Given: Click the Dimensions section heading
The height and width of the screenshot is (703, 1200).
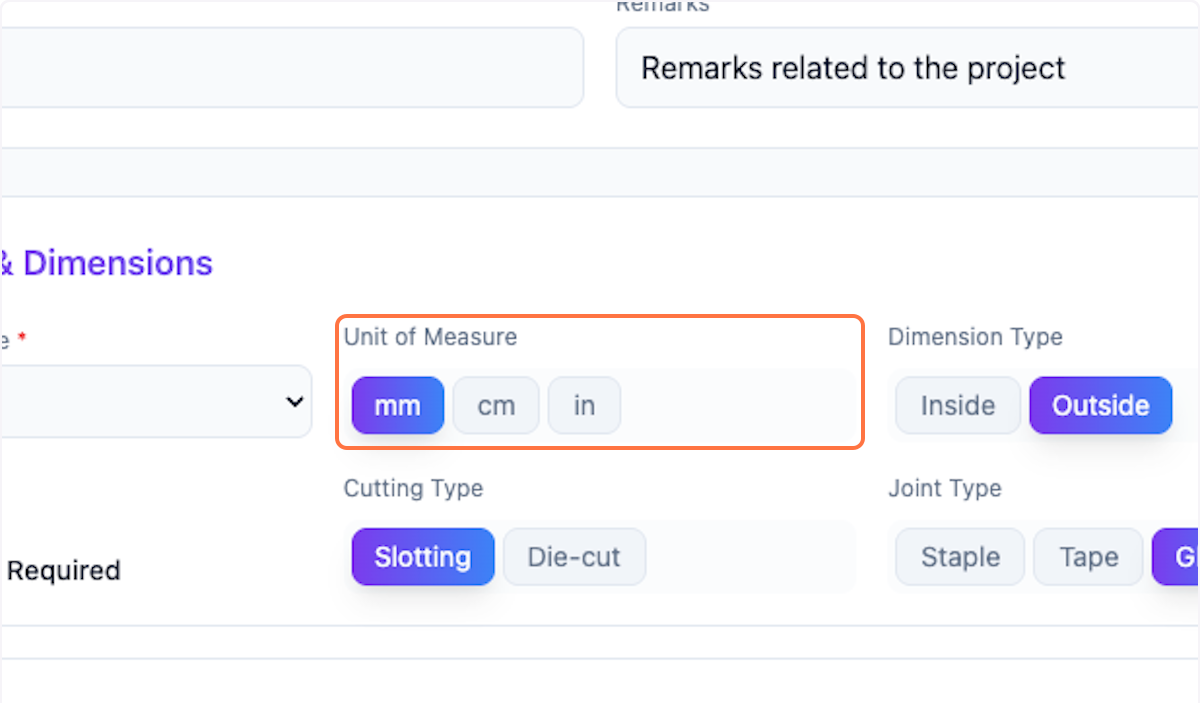Looking at the screenshot, I should (106, 262).
